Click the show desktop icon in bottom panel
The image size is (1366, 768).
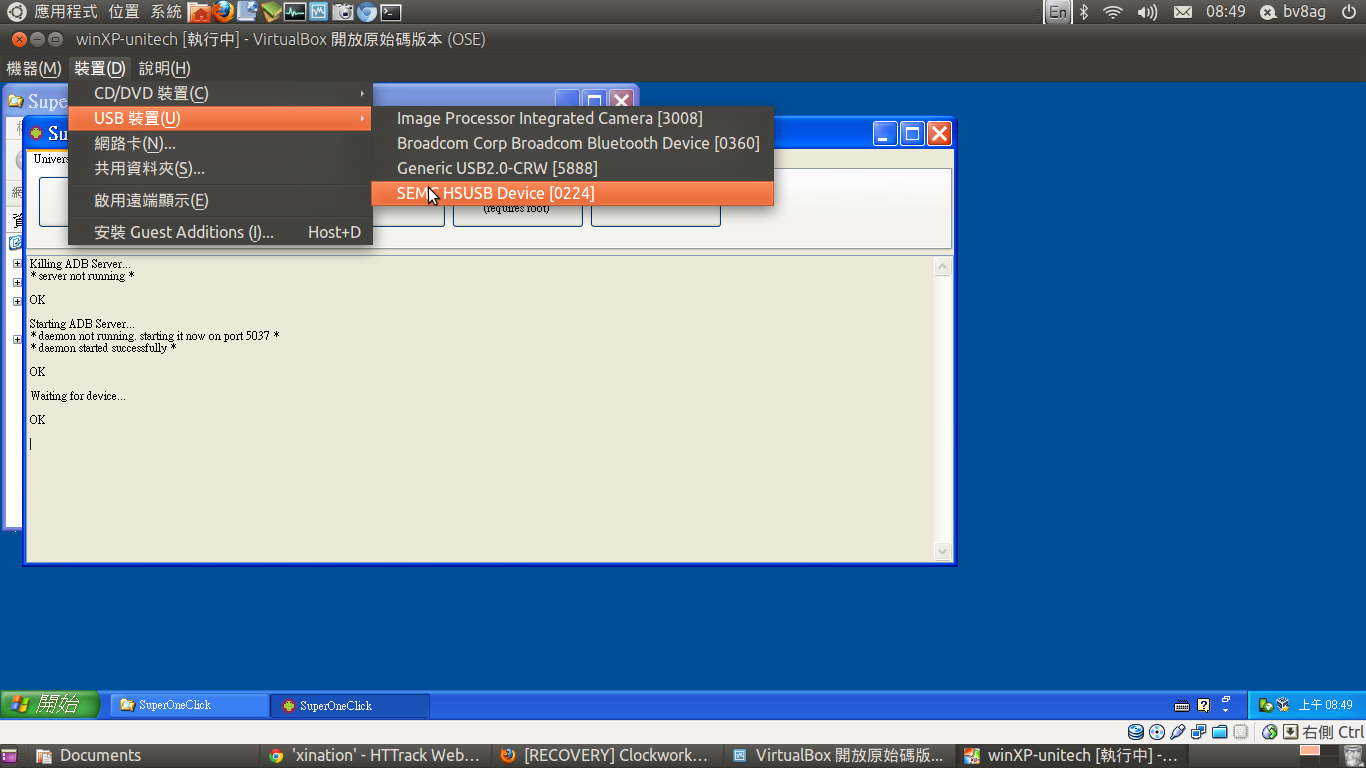point(9,756)
